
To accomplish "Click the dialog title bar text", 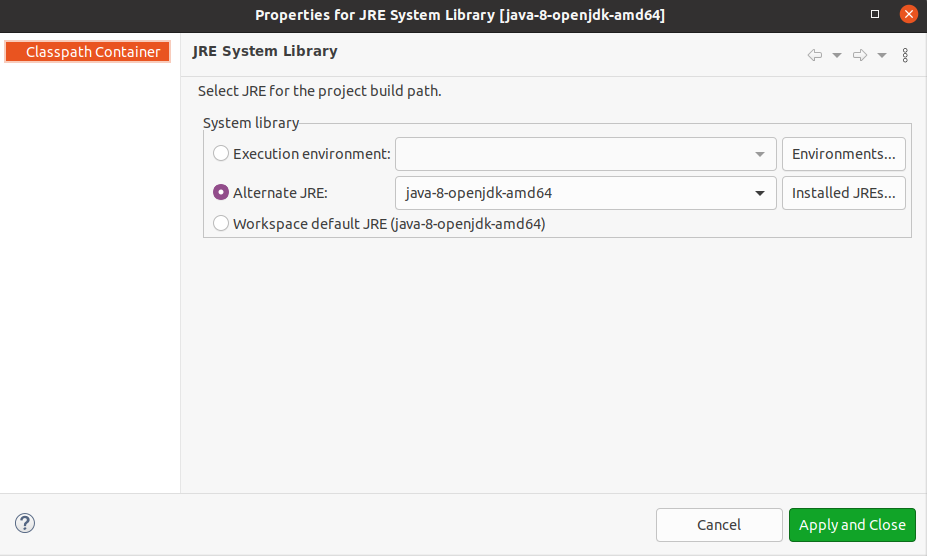I will coord(460,15).
